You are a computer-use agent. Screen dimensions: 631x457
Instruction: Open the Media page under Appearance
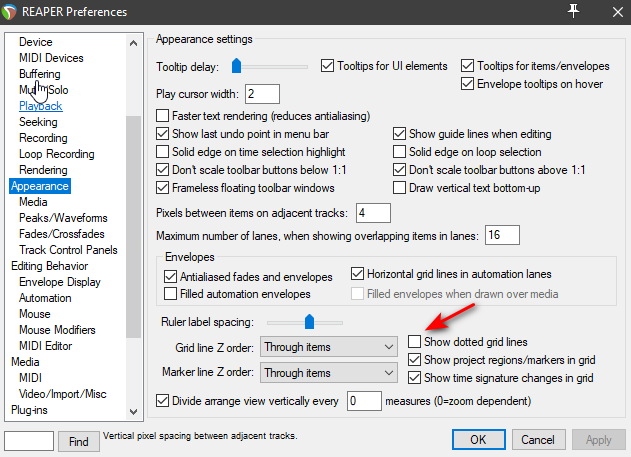pyautogui.click(x=33, y=202)
